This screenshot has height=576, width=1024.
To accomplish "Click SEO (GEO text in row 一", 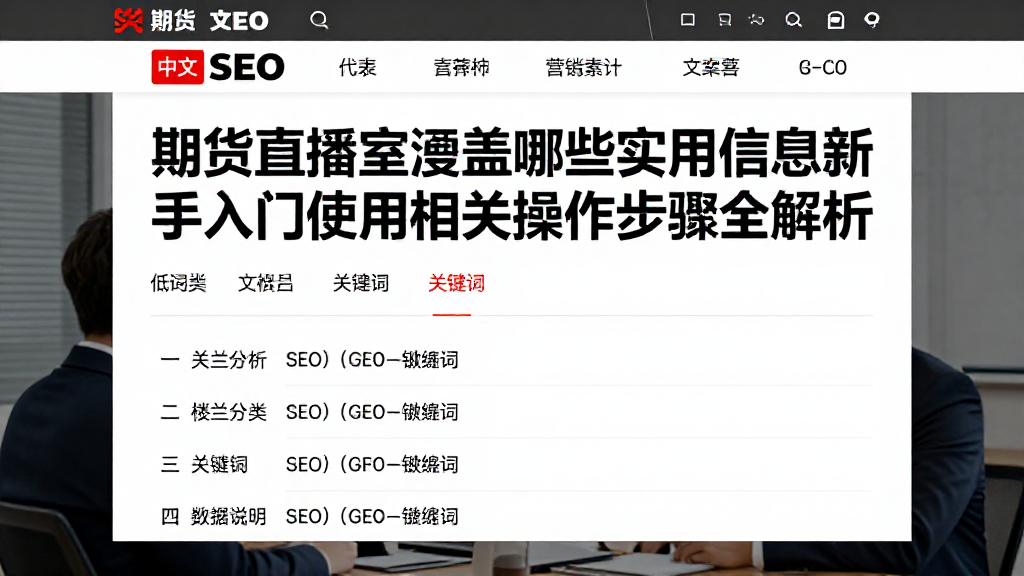I will [x=372, y=359].
